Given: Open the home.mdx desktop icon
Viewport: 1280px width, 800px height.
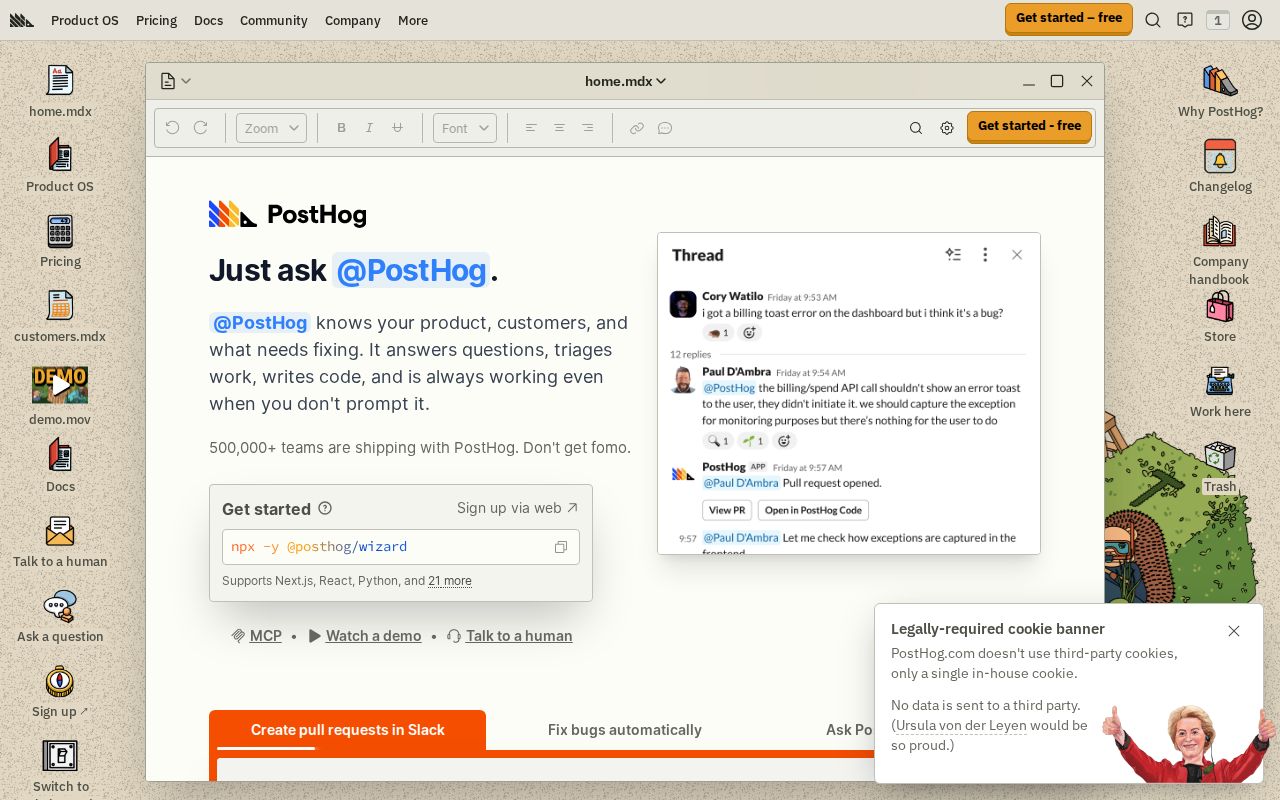Looking at the screenshot, I should 60,91.
